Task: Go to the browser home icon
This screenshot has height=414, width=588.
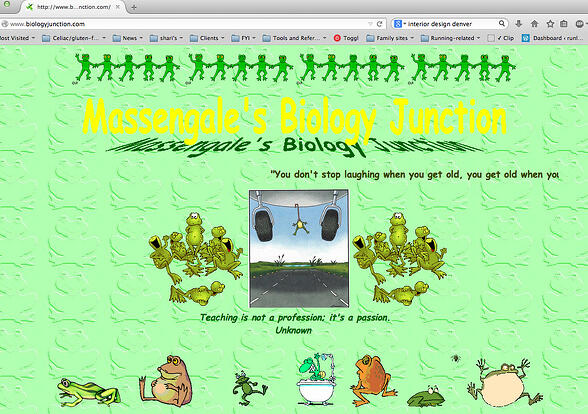Action: 534,24
